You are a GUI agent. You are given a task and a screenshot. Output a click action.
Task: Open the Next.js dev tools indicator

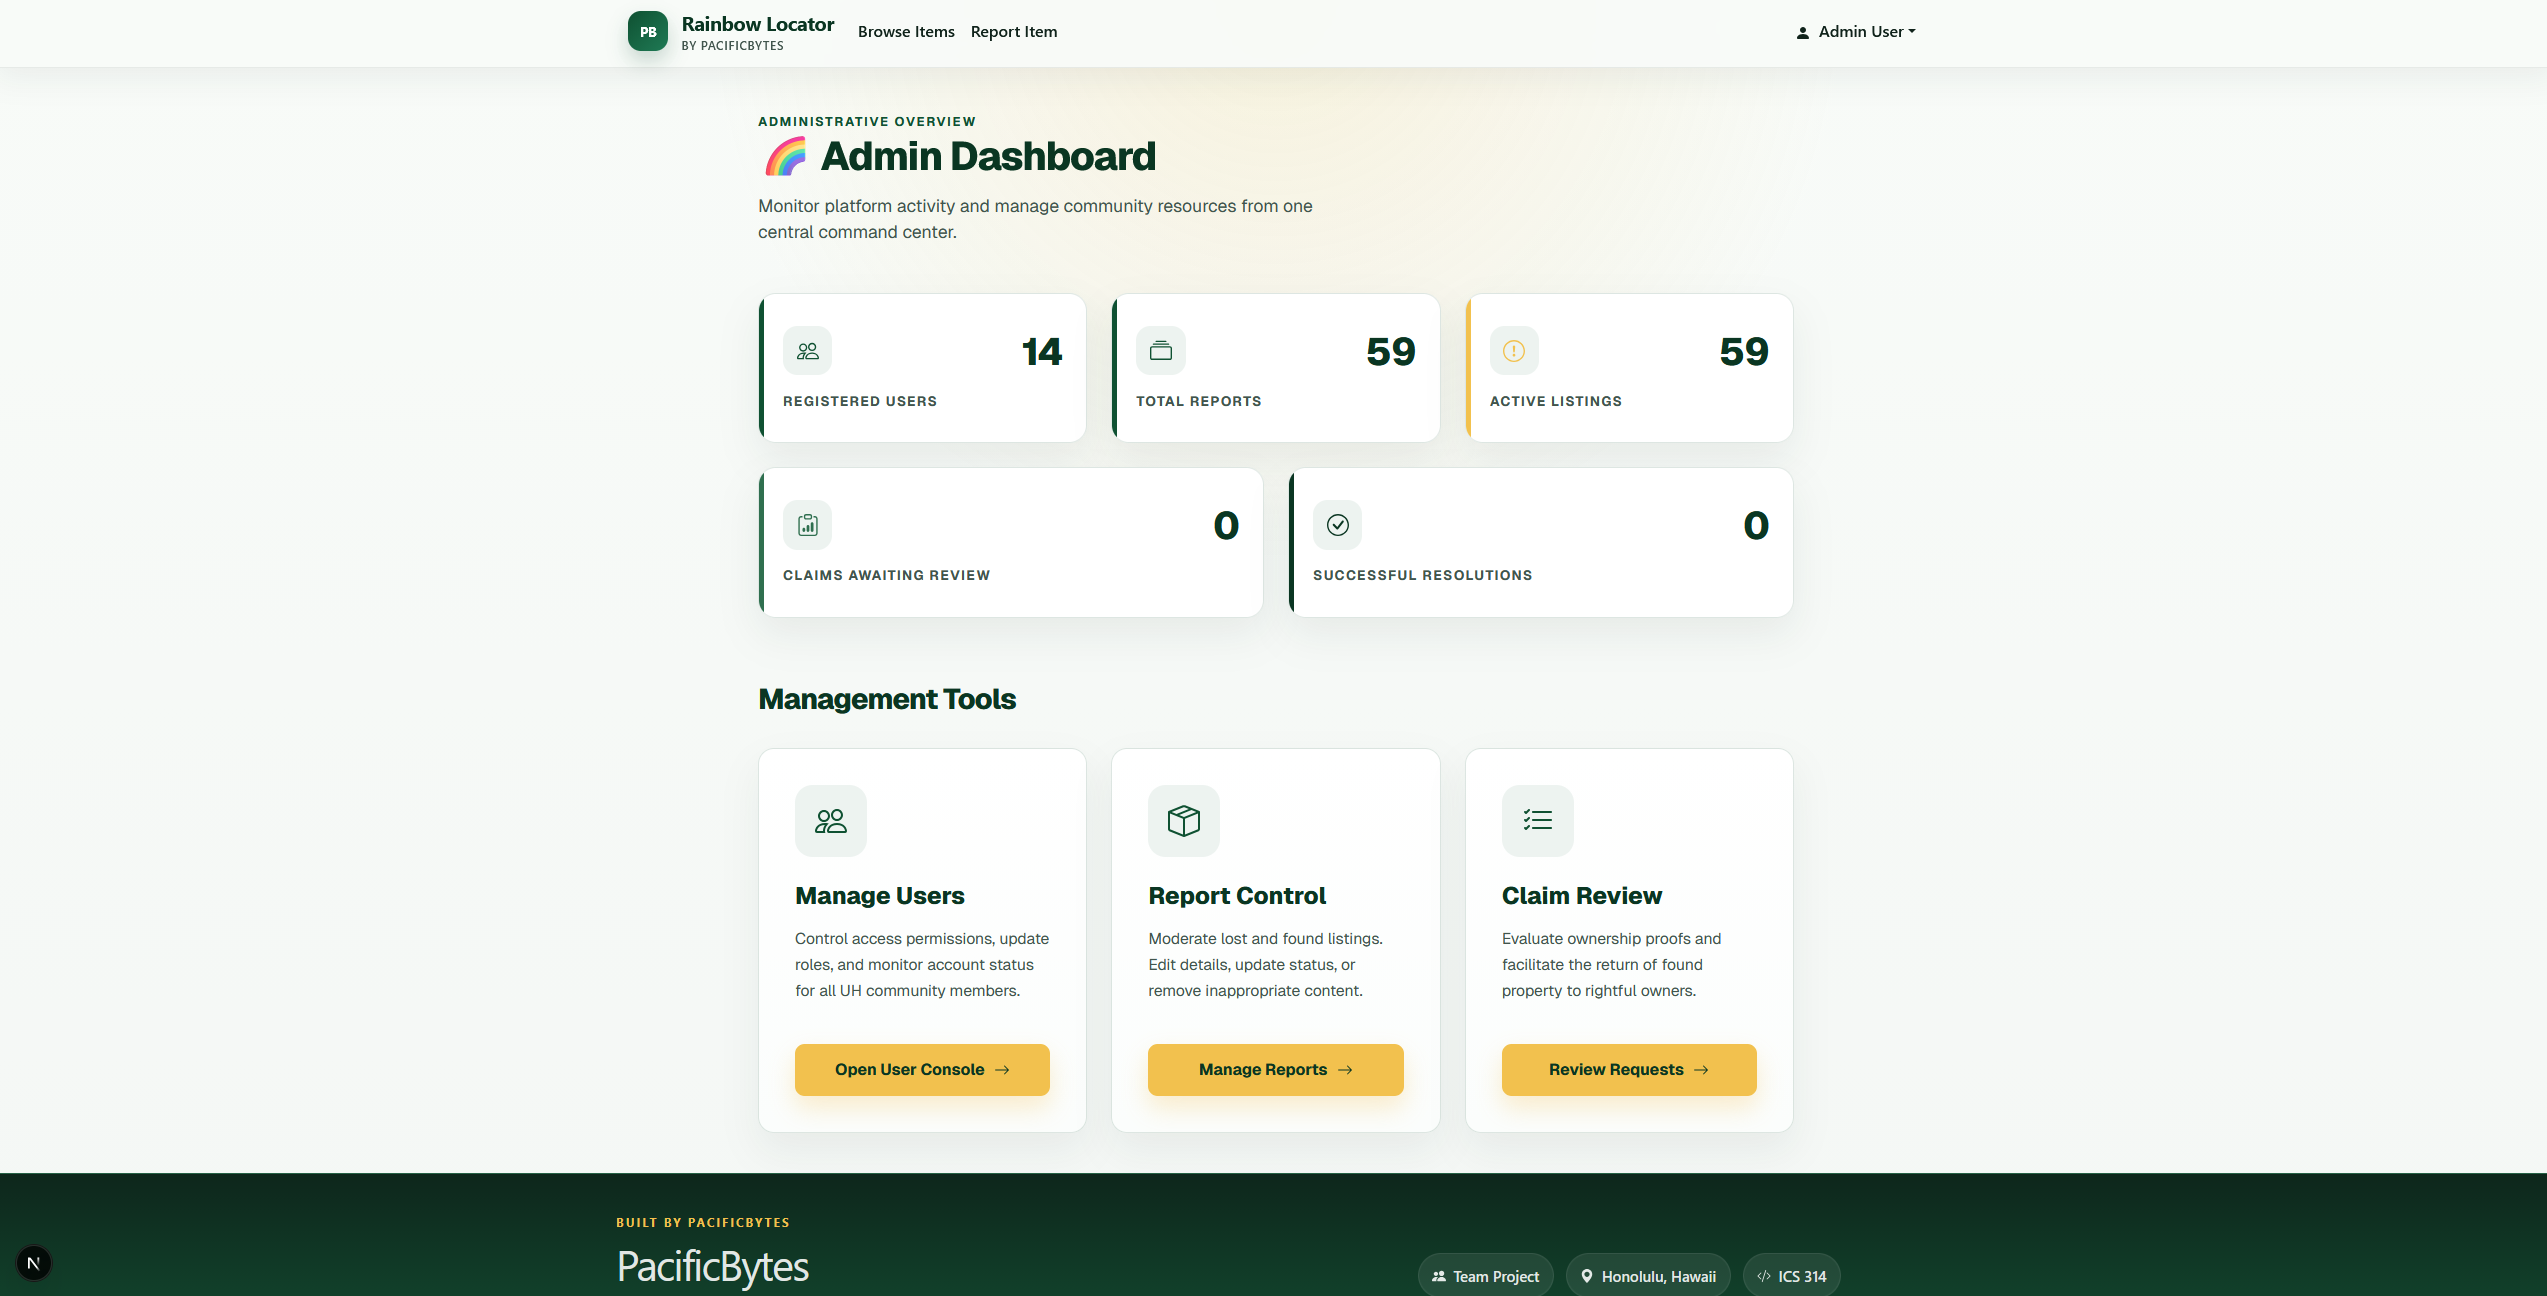click(34, 1263)
